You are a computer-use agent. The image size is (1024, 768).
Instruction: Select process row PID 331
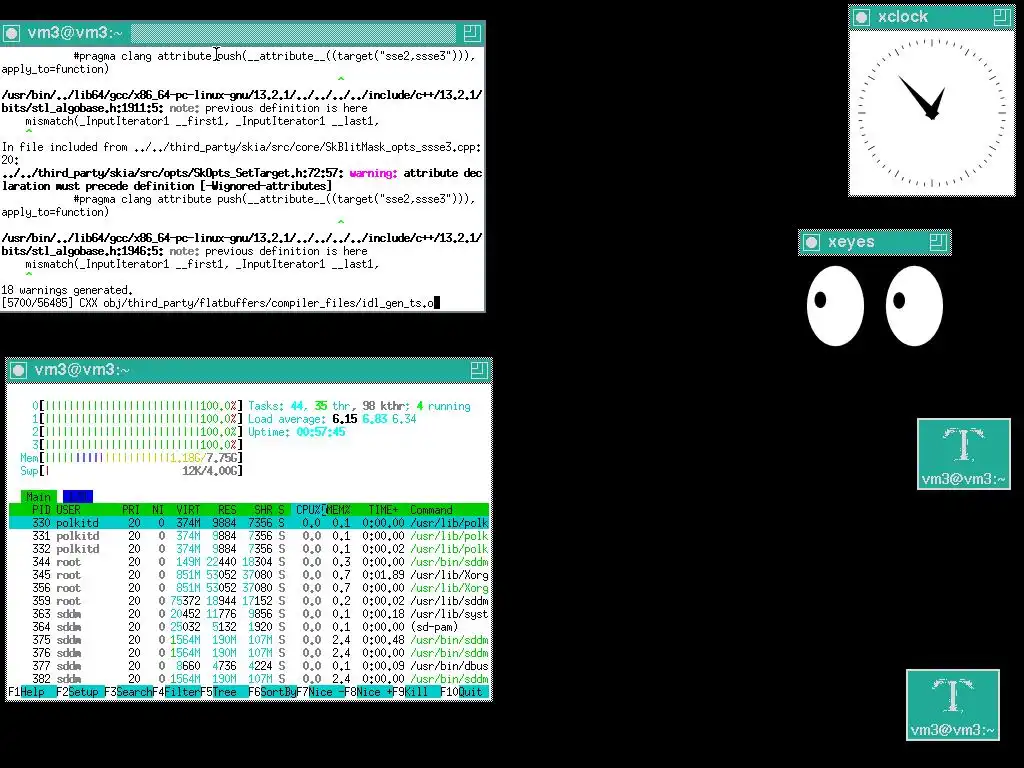click(249, 536)
